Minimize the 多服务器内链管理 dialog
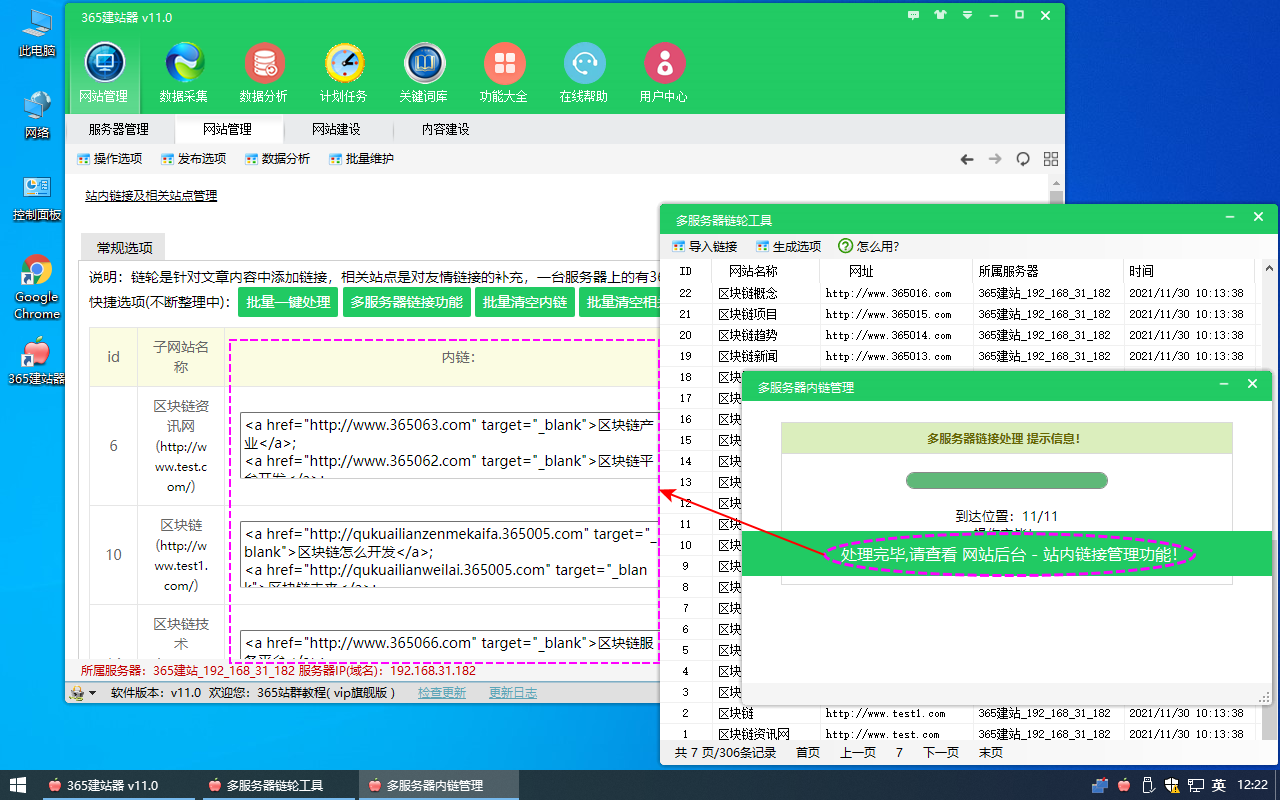 pyautogui.click(x=1224, y=384)
